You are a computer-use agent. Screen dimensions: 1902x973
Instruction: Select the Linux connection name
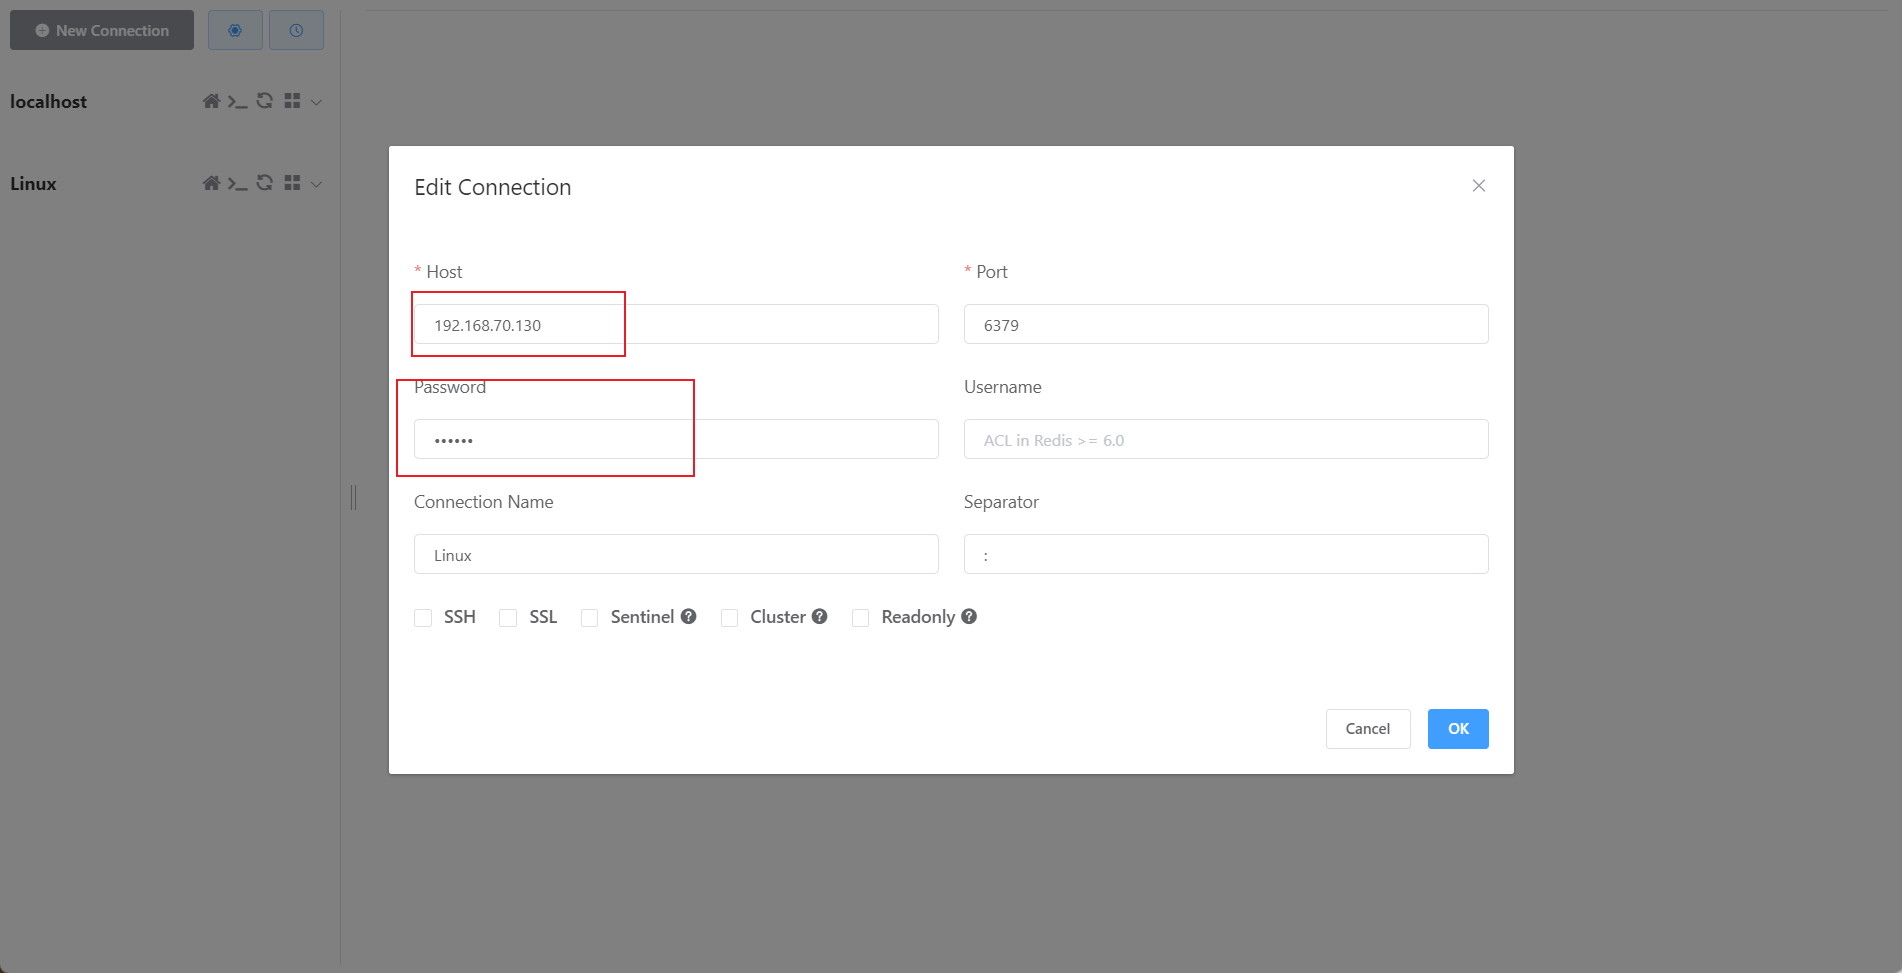click(33, 184)
